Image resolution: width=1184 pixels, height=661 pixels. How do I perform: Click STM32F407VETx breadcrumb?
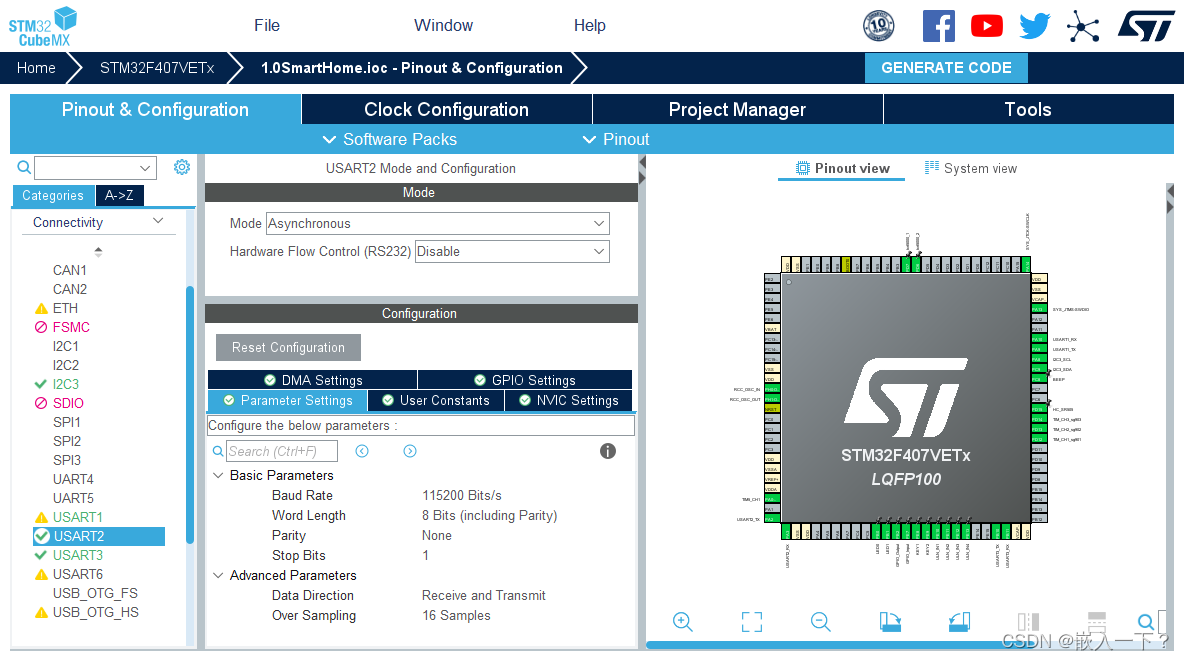(x=157, y=68)
